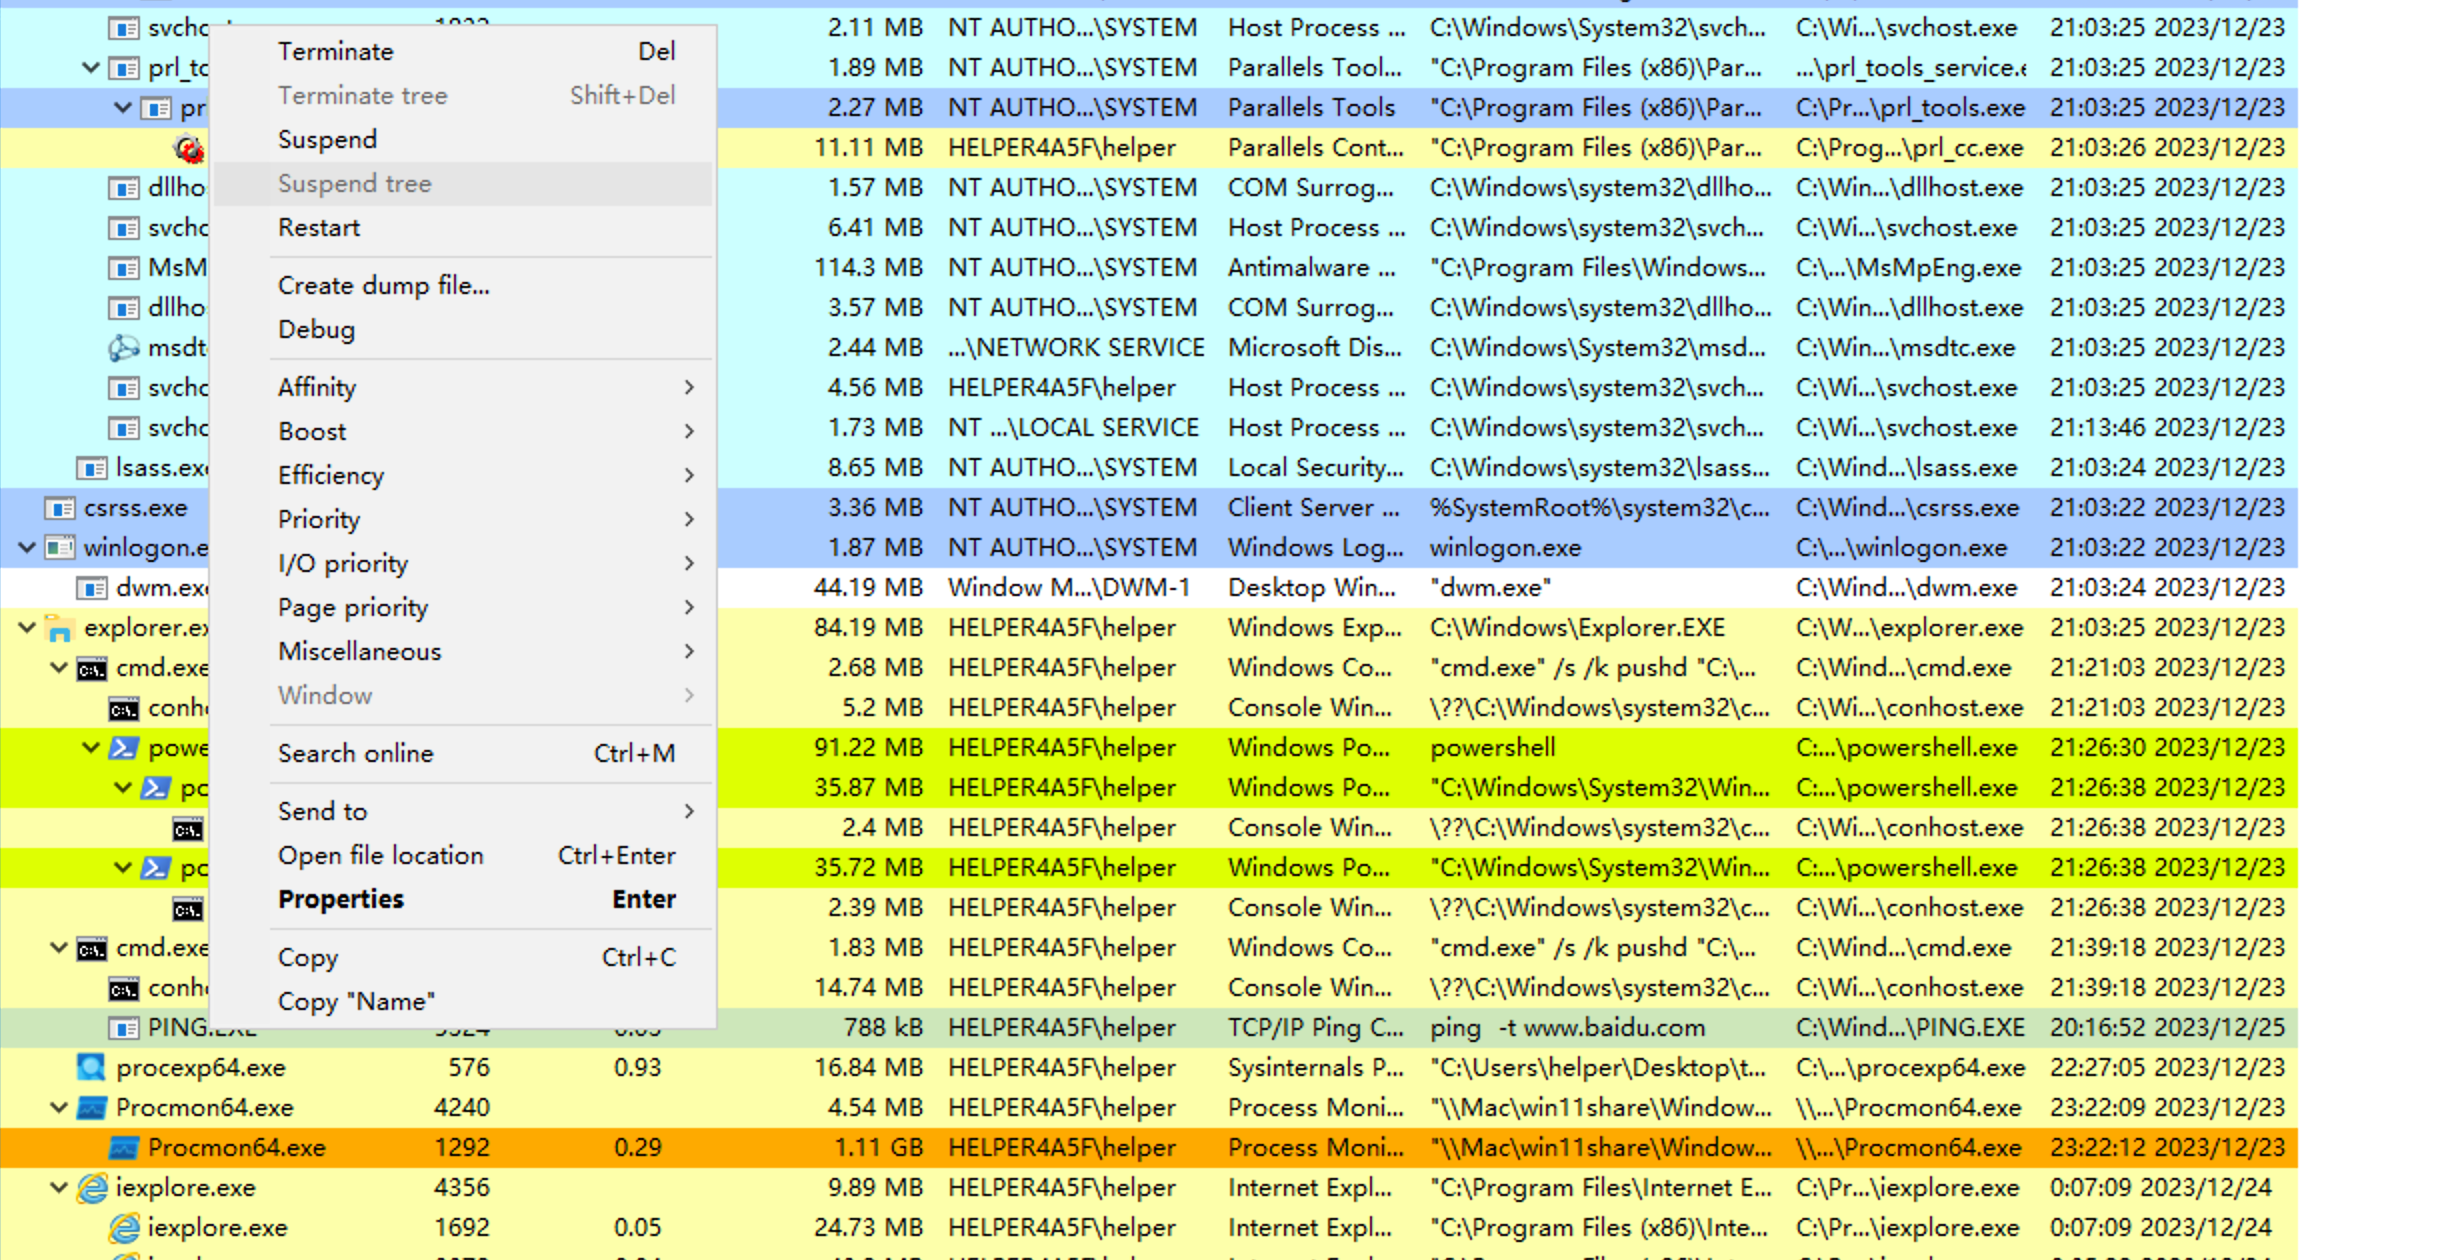The image size is (2442, 1260).
Task: Click the 1.11 GB memory value
Action: click(x=878, y=1147)
